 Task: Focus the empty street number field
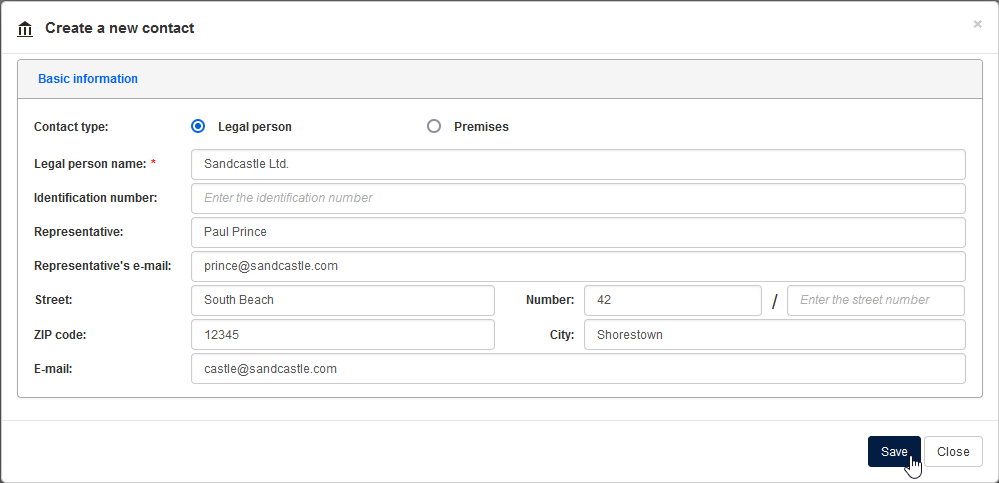click(876, 300)
